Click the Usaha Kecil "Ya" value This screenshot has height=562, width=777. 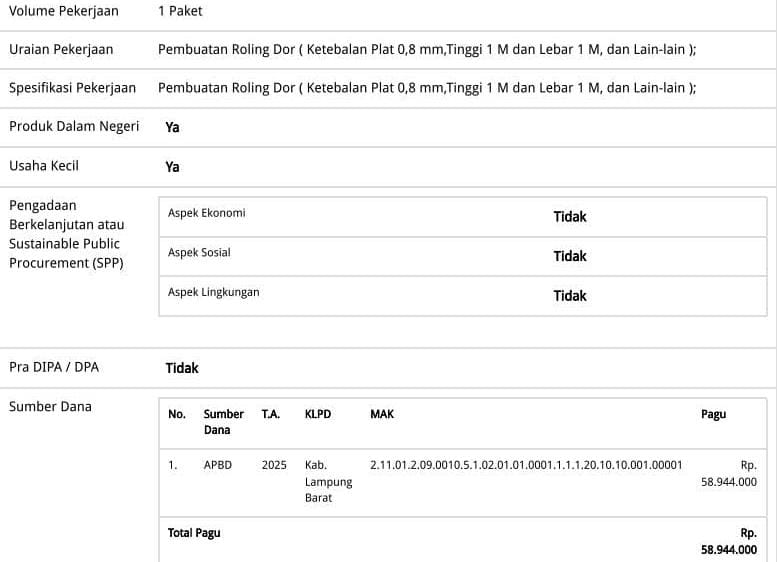(172, 167)
